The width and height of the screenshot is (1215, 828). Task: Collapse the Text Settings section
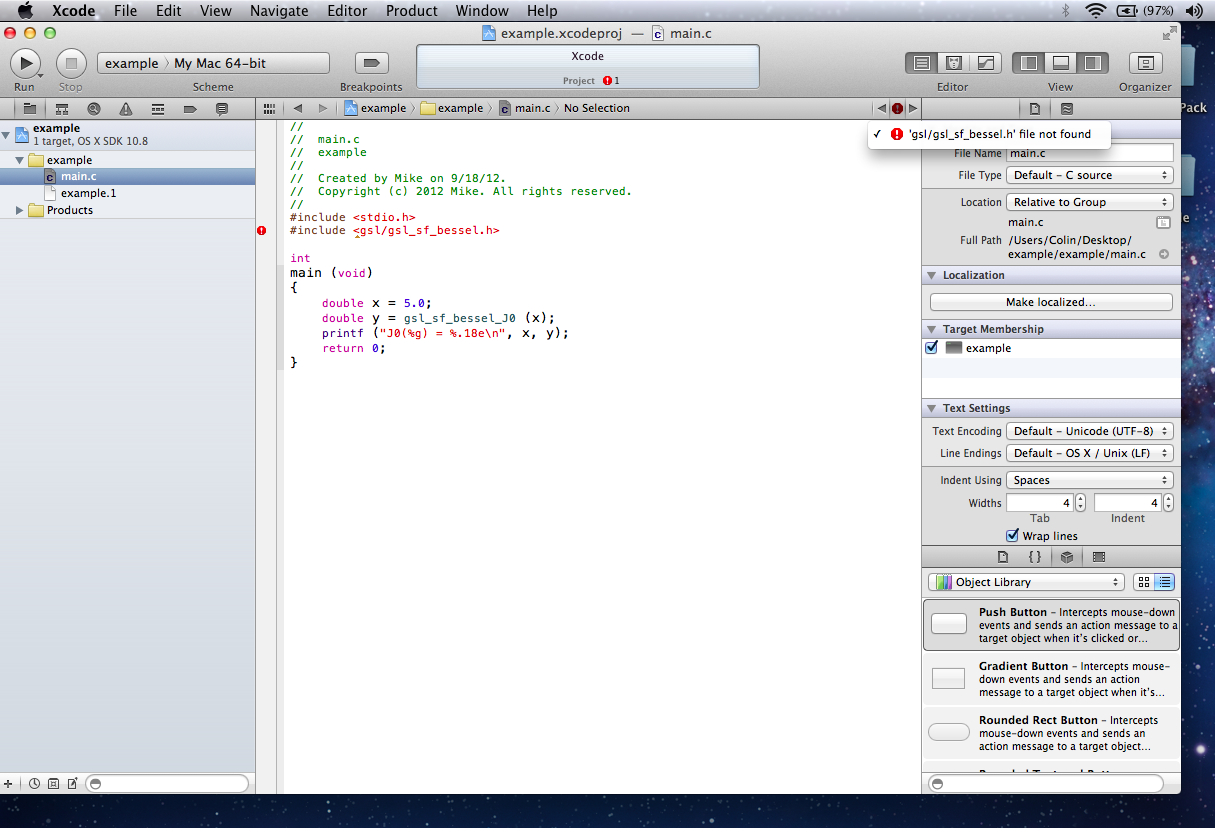931,408
